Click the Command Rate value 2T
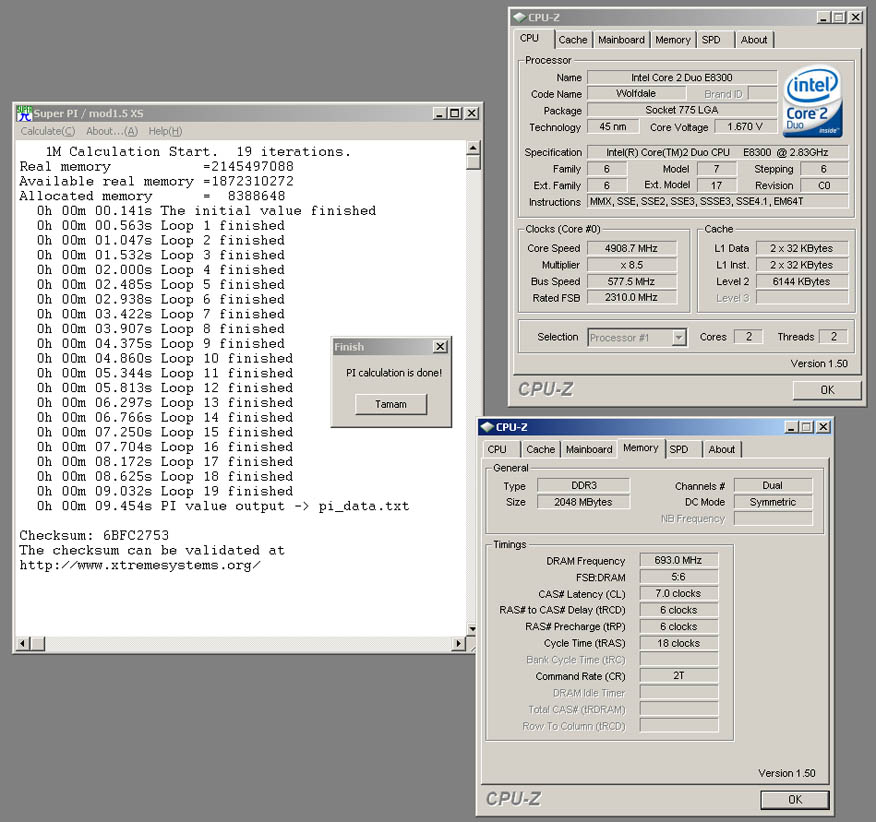Viewport: 876px width, 822px height. tap(678, 676)
